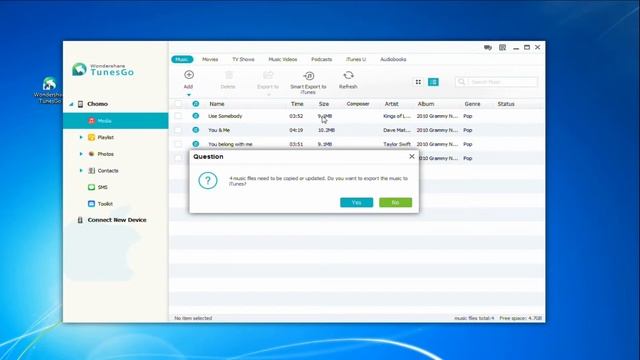Switch to the Audiobooks tab
Image resolution: width=640 pixels, height=360 pixels.
pos(393,59)
